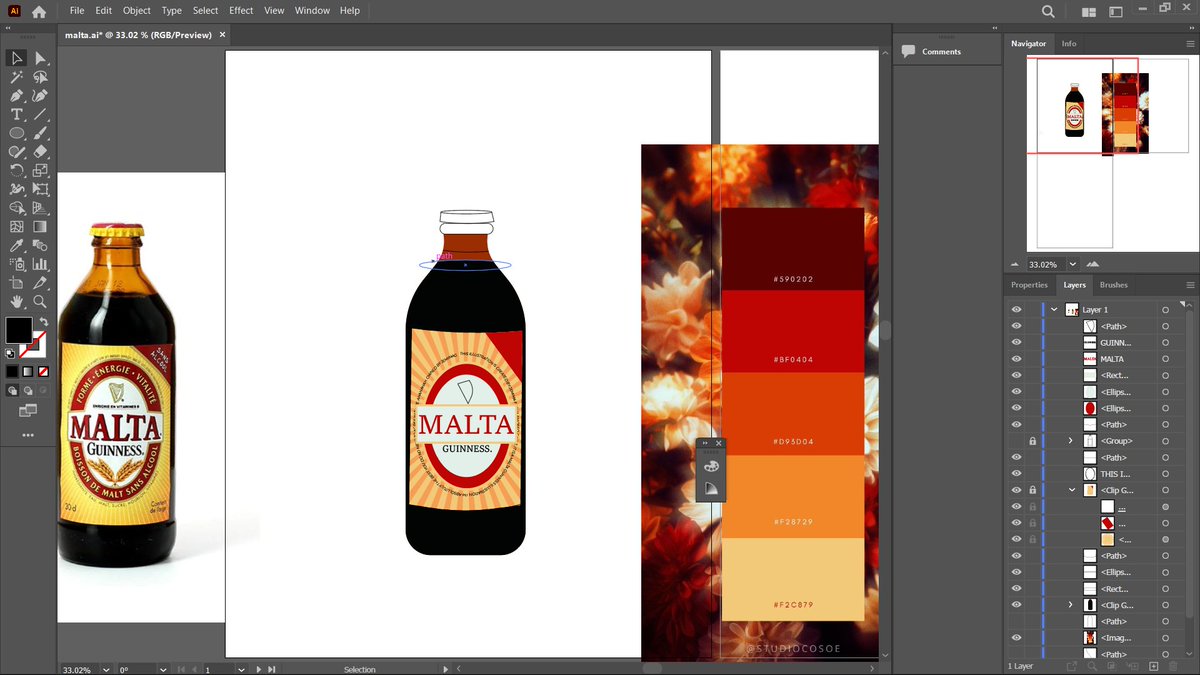
Task: Select the Lasso tool
Action: coord(40,77)
